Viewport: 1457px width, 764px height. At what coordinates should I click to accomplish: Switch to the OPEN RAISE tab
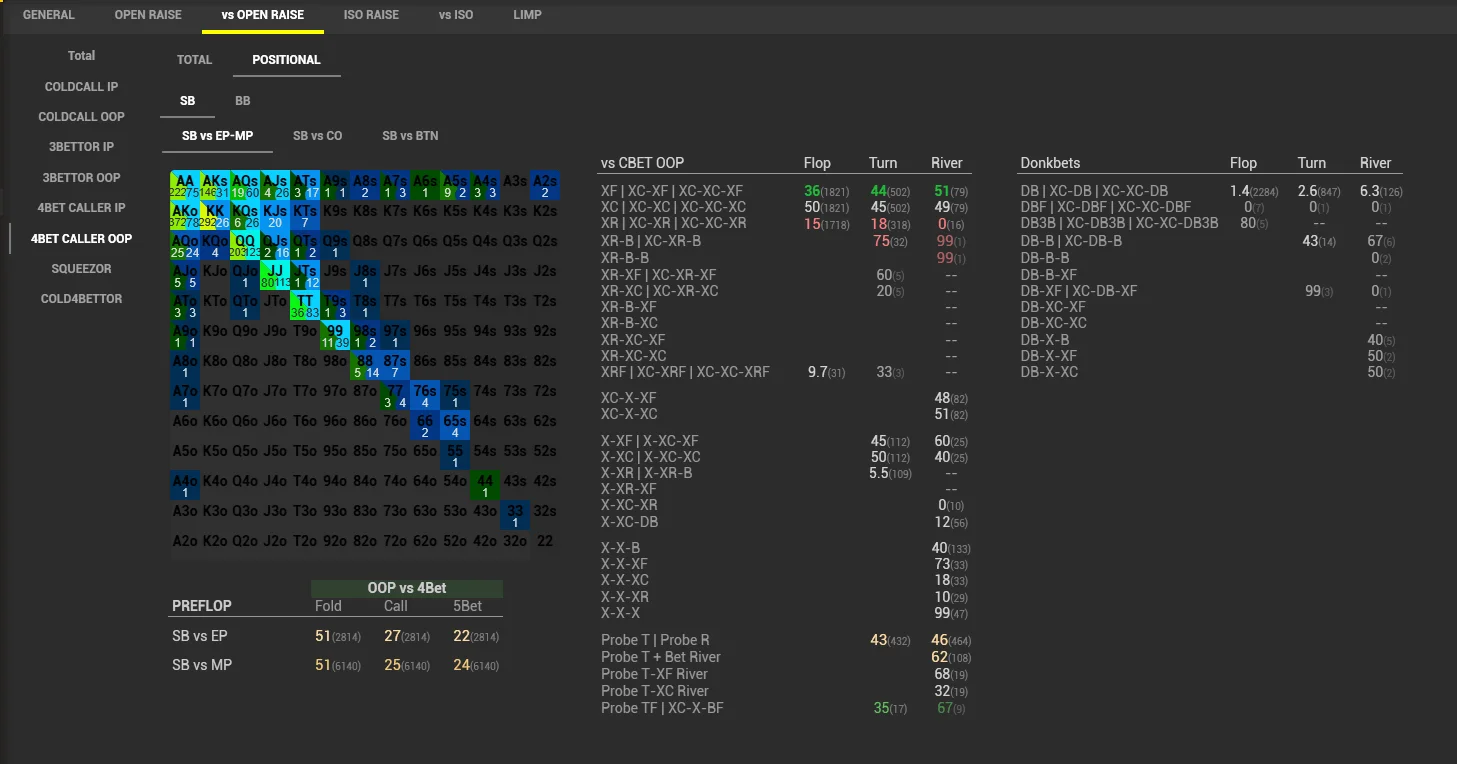pos(147,15)
